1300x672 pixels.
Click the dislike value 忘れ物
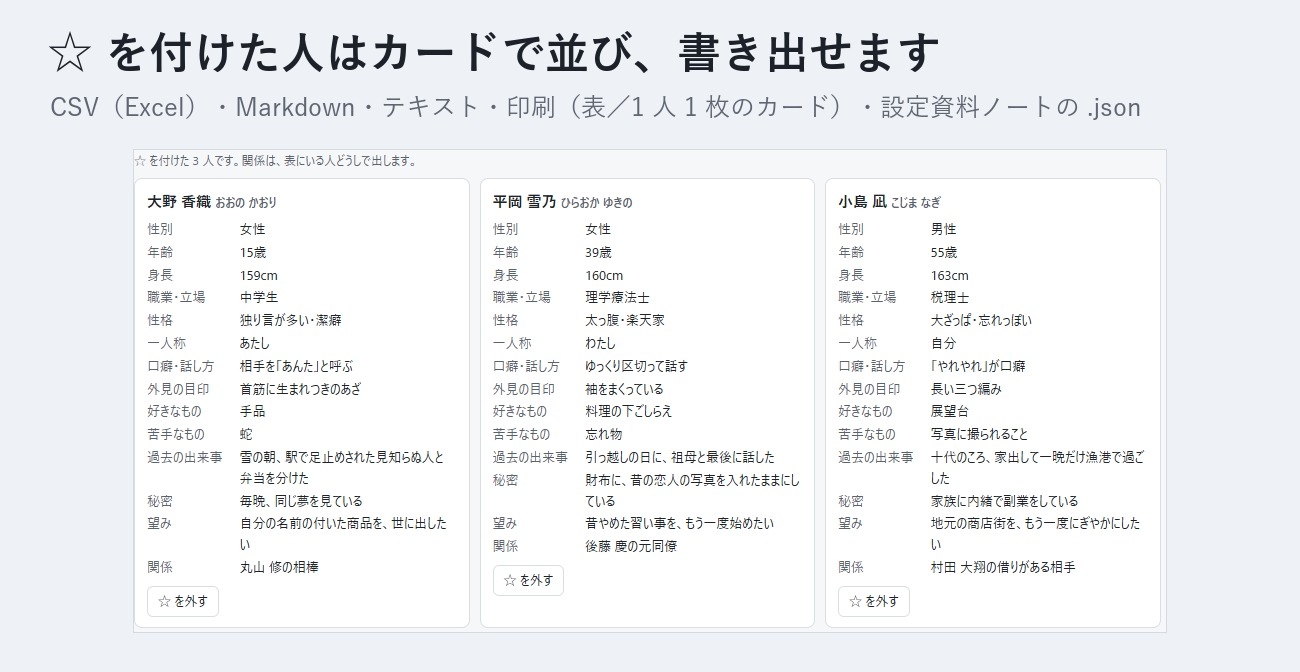click(x=604, y=434)
